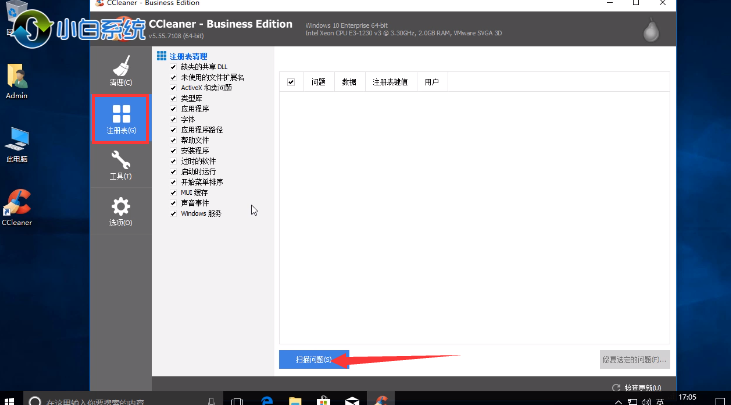
Task: Sort results by the 问题 column header
Action: tap(318, 82)
